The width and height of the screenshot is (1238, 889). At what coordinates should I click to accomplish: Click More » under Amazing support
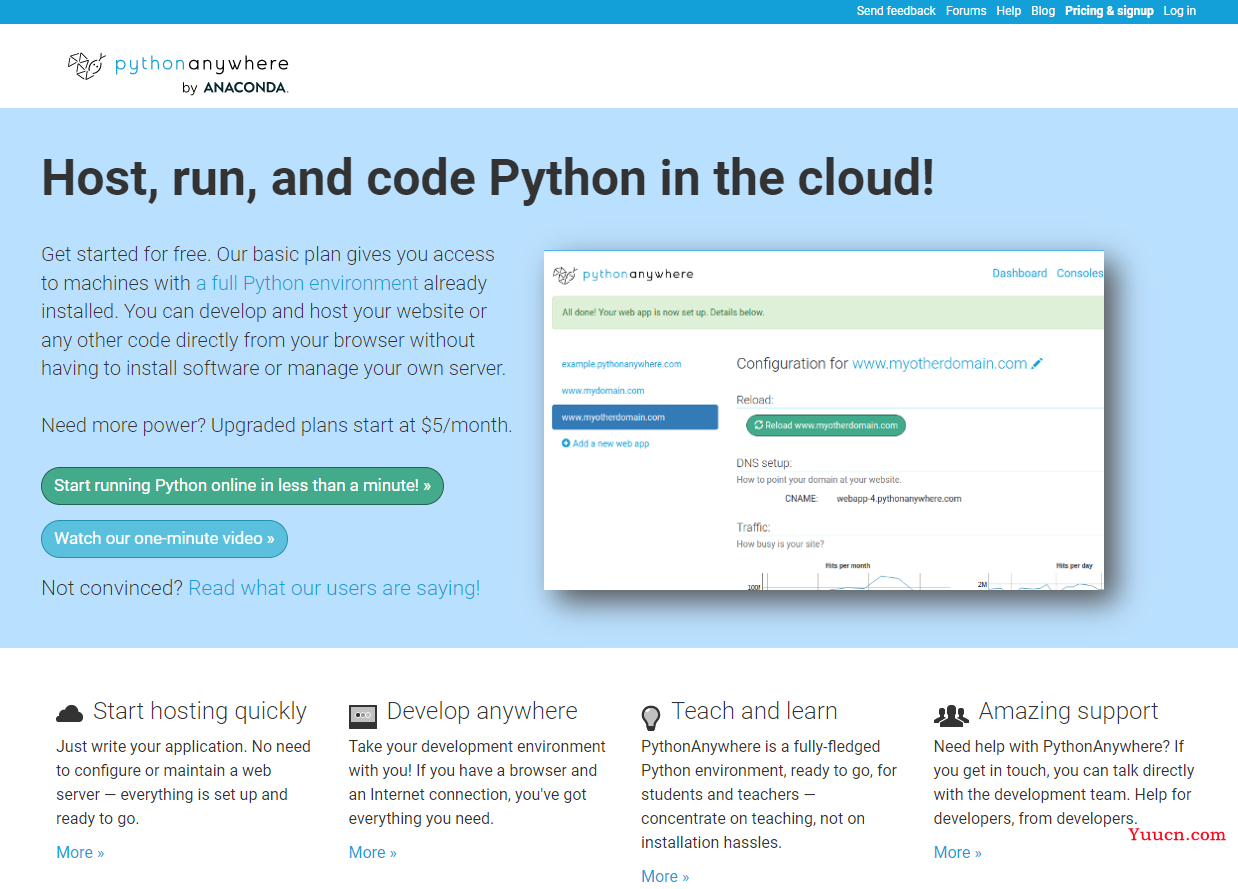click(958, 853)
